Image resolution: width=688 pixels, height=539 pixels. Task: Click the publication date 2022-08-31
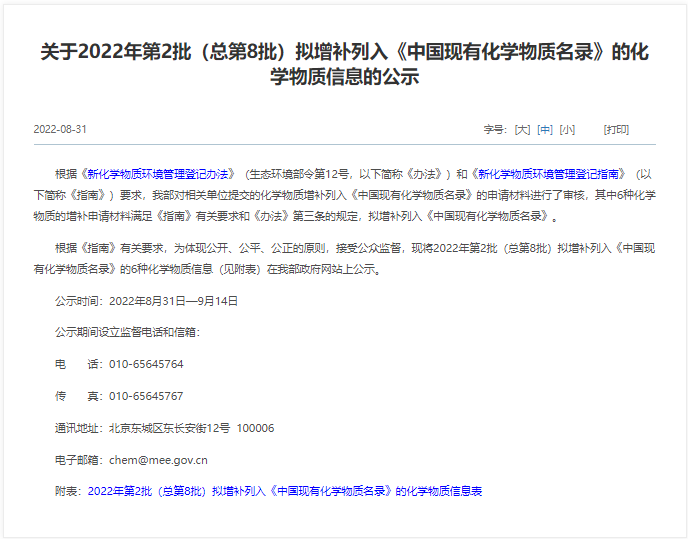[60, 130]
